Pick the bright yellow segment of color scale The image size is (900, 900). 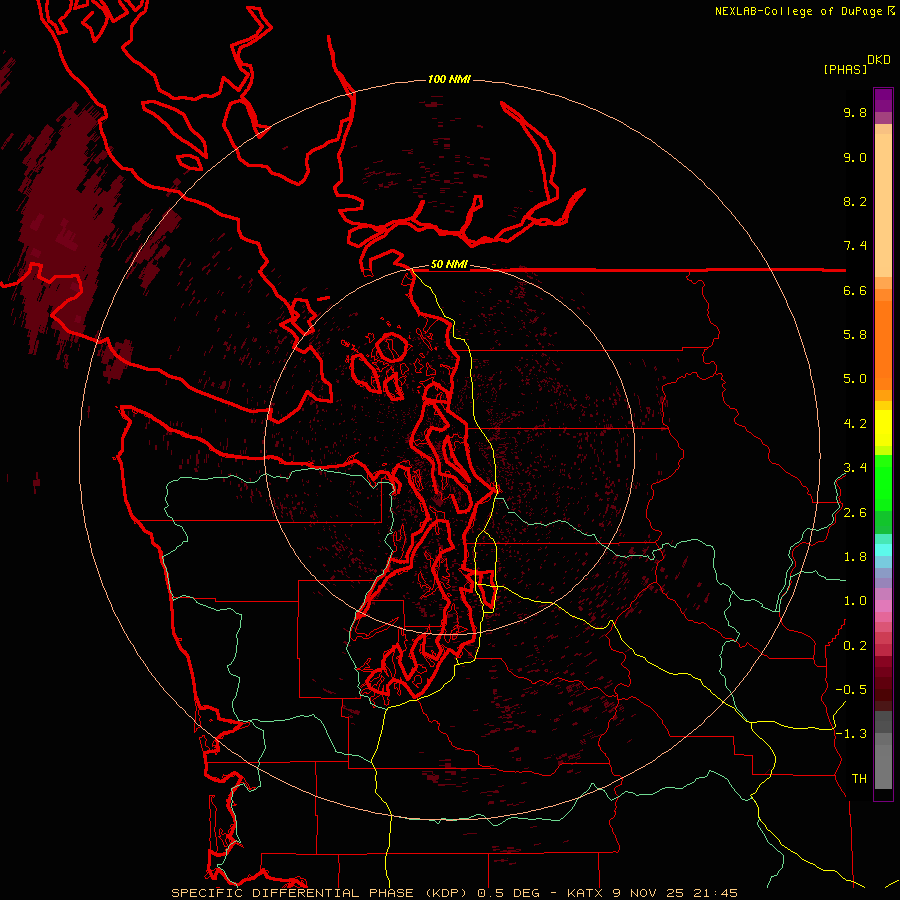(x=883, y=428)
